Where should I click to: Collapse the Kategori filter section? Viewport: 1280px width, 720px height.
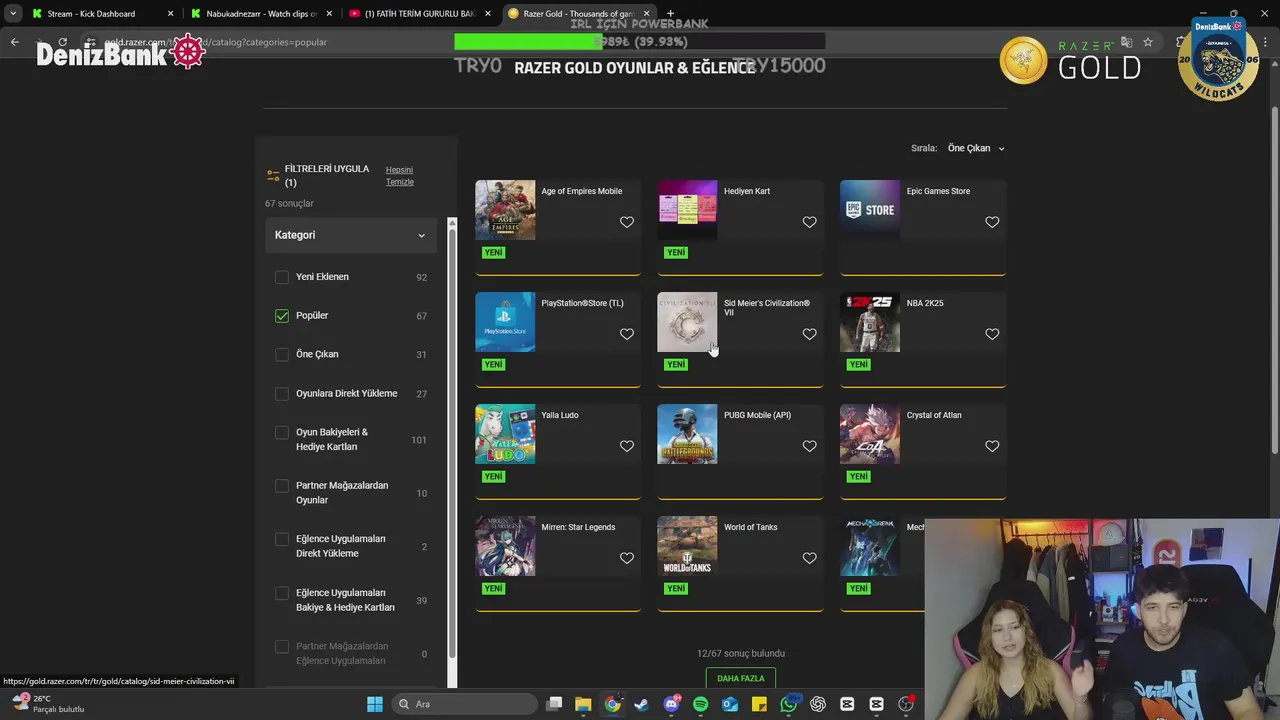pos(350,235)
